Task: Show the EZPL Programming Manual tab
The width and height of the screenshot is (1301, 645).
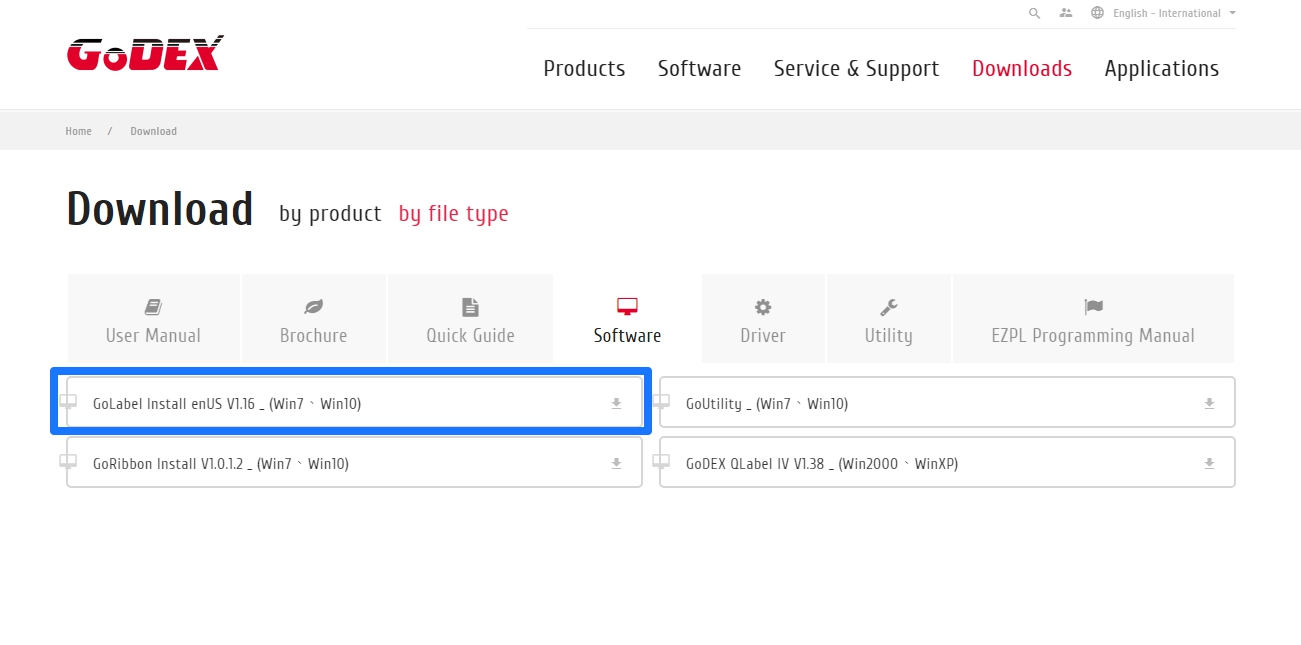Action: pyautogui.click(x=1093, y=320)
